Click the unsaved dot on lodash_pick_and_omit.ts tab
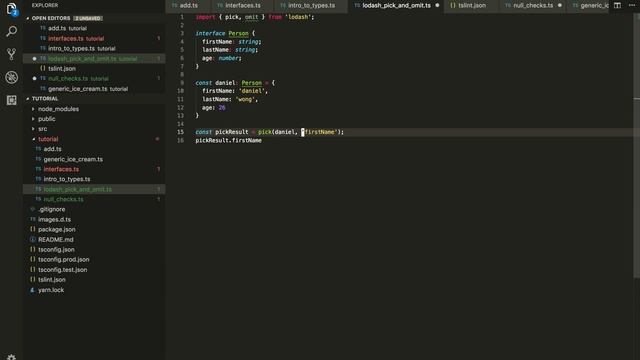 (x=437, y=5)
